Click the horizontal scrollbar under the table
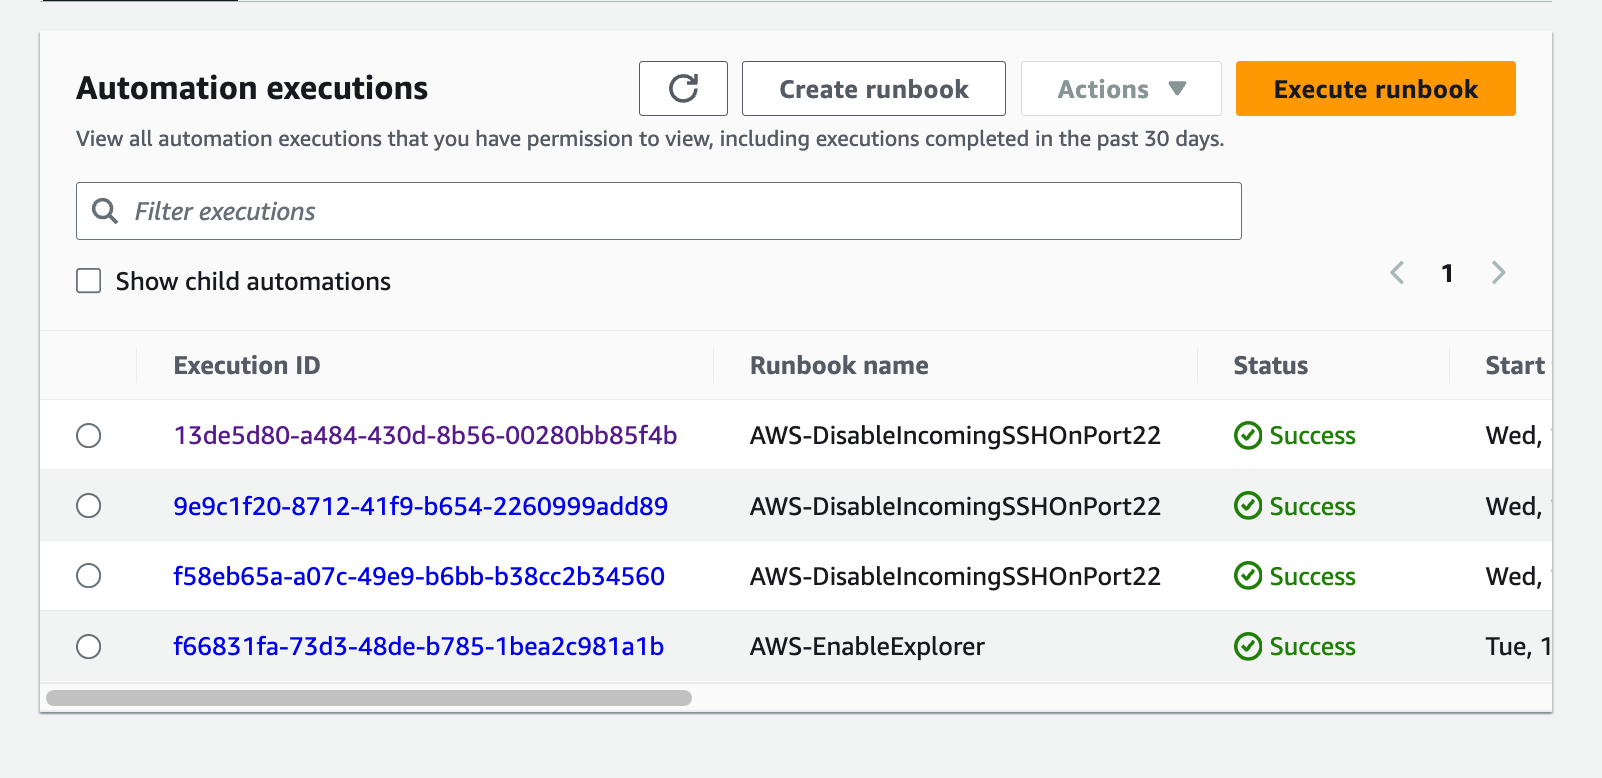 point(369,698)
